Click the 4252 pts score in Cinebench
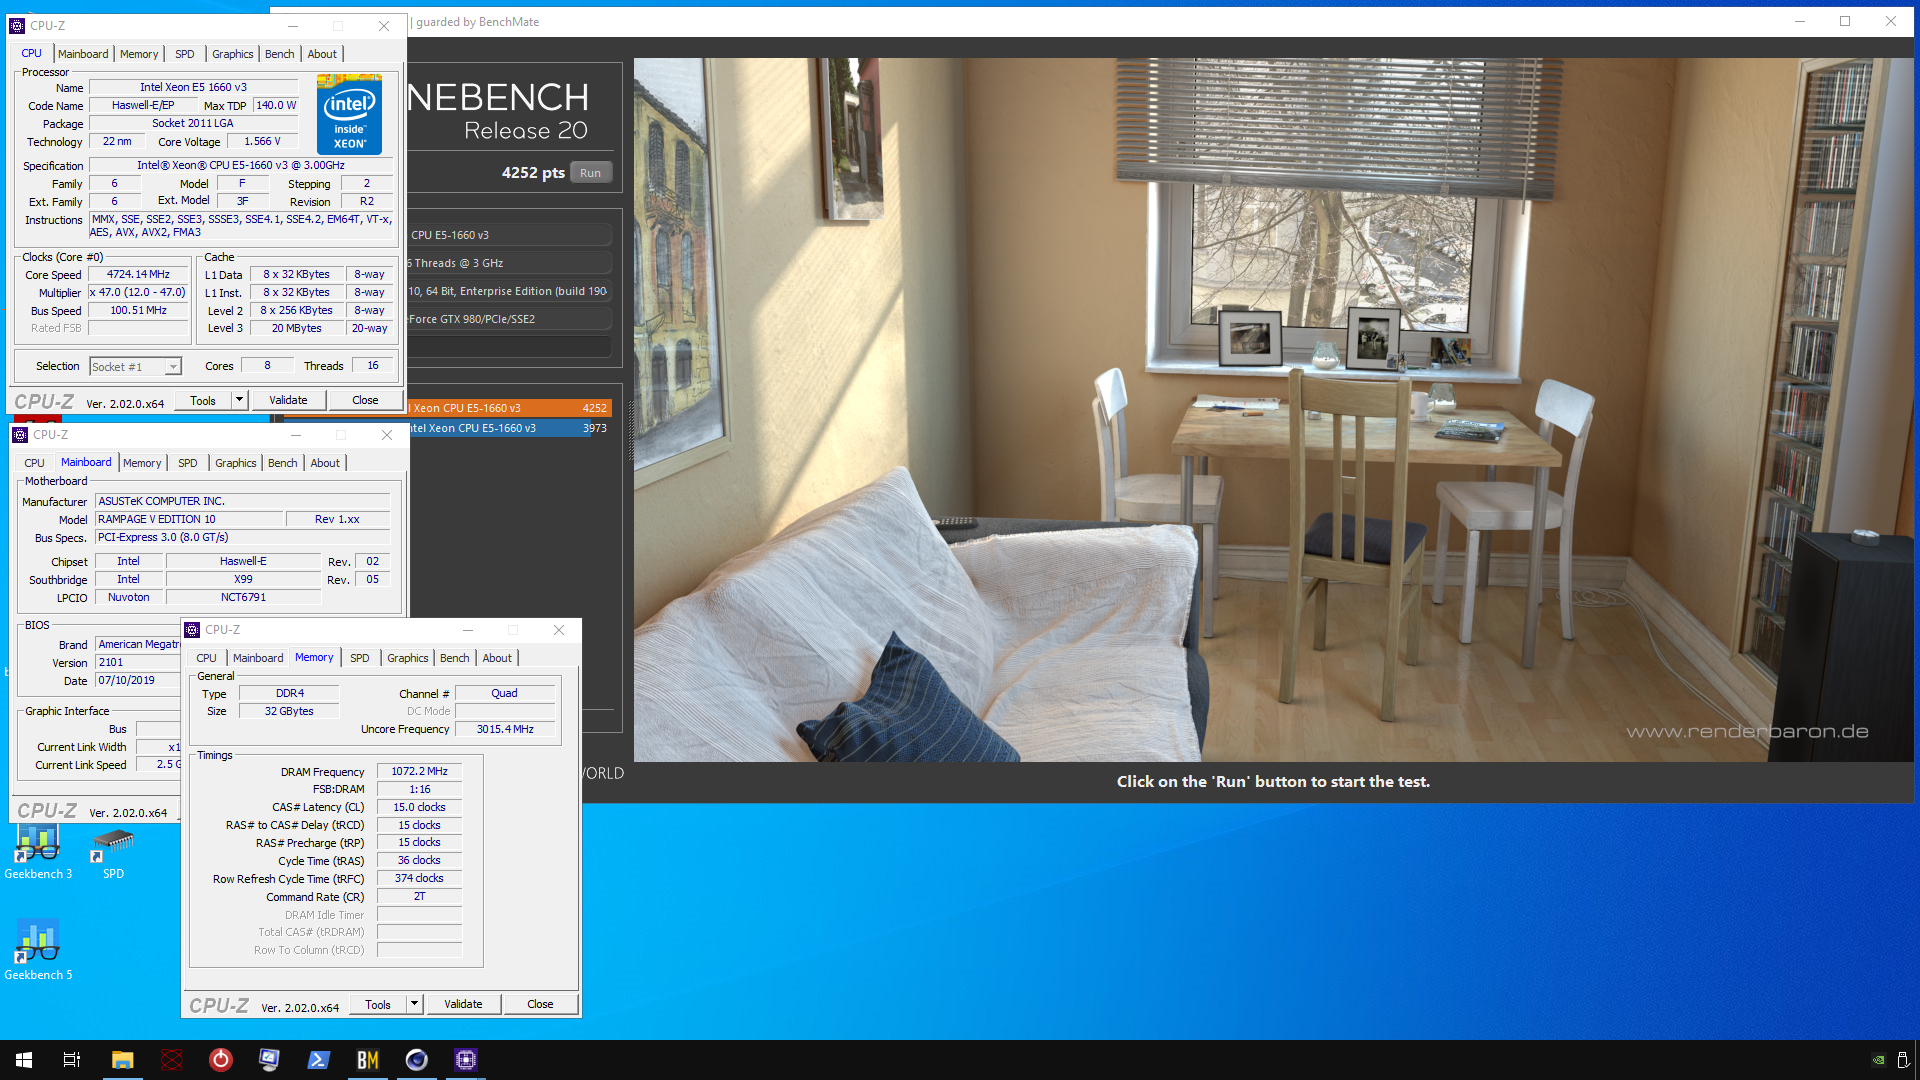Screen dimensions: 1920x1080 click(533, 173)
